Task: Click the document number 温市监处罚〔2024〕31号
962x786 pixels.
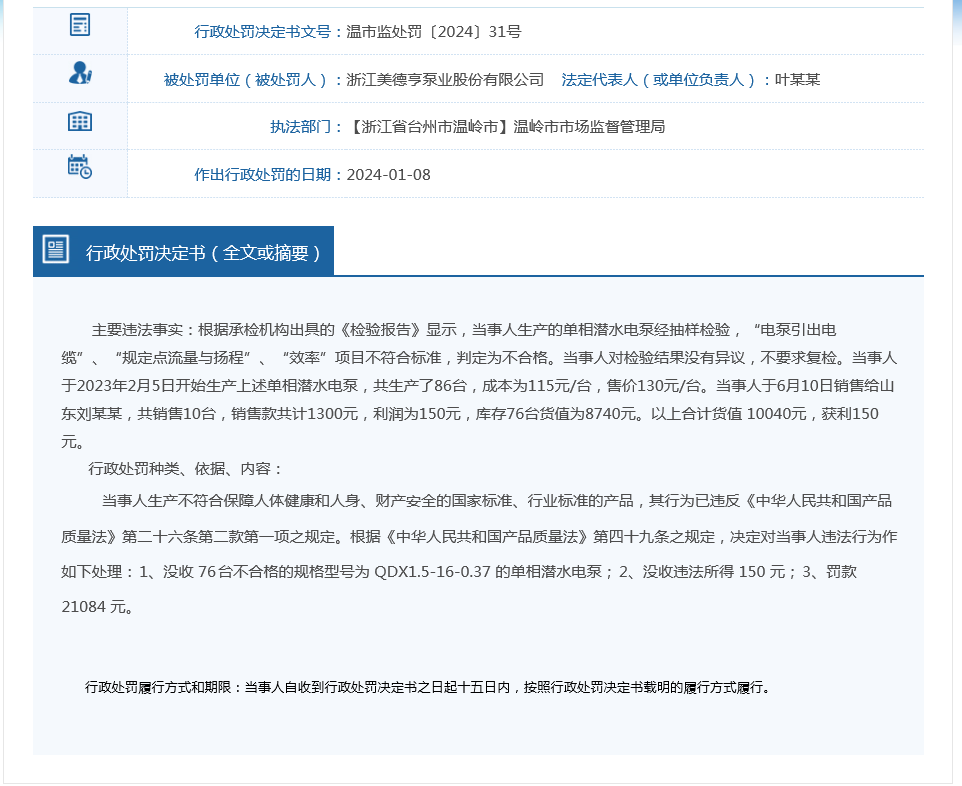Action: click(x=434, y=32)
